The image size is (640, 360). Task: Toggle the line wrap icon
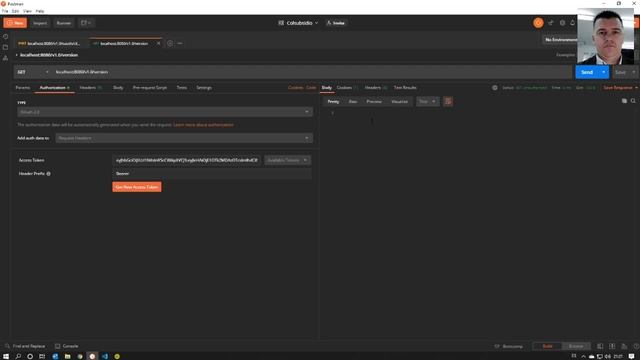(448, 101)
